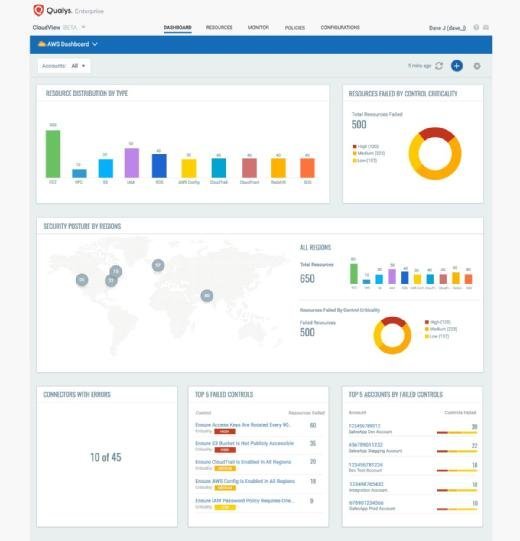The width and height of the screenshot is (520, 541).
Task: Click the Medium legend entry in top donut legend
Action: pos(369,153)
